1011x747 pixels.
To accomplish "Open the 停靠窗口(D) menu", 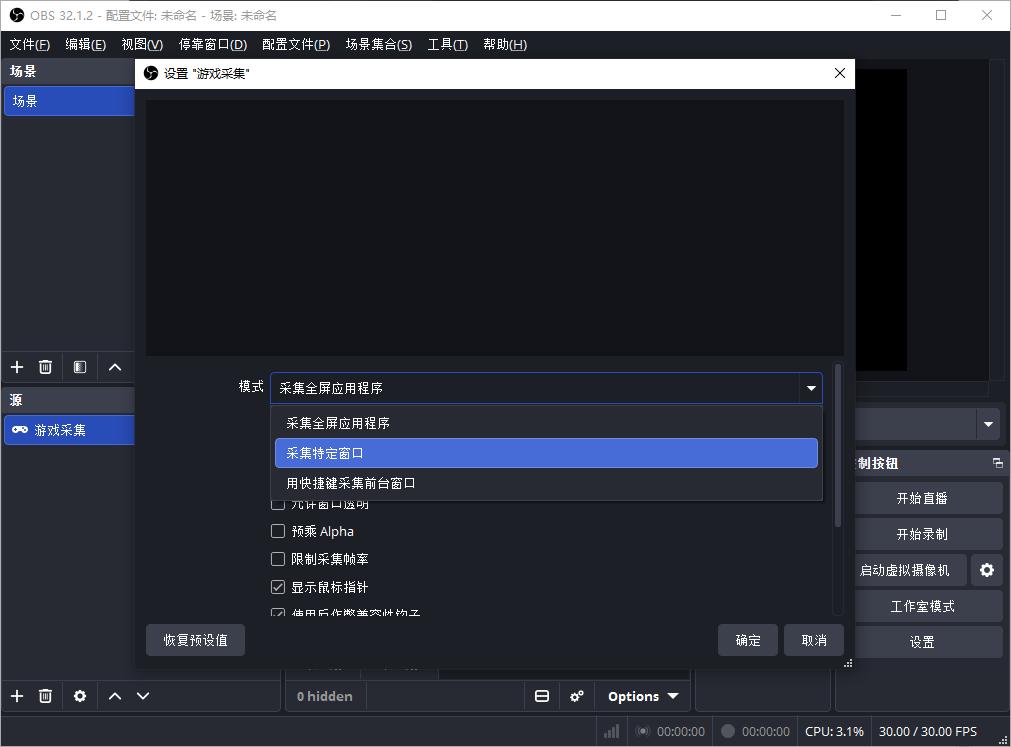I will pos(213,44).
